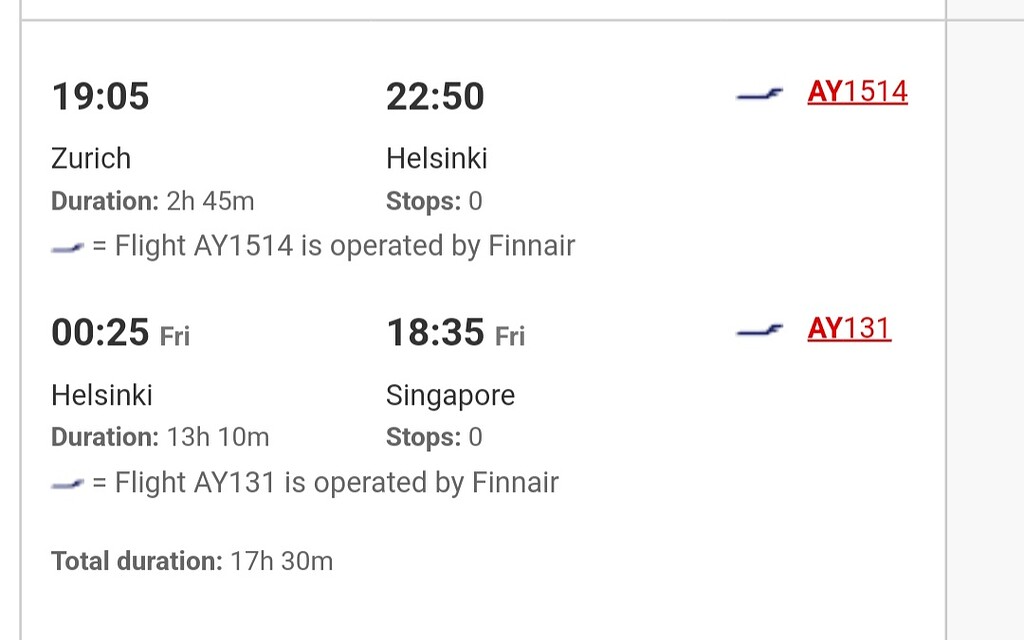Screen dimensions: 1024x640
Task: Click the Helsinki departure city on the second leg
Action: [x=102, y=395]
